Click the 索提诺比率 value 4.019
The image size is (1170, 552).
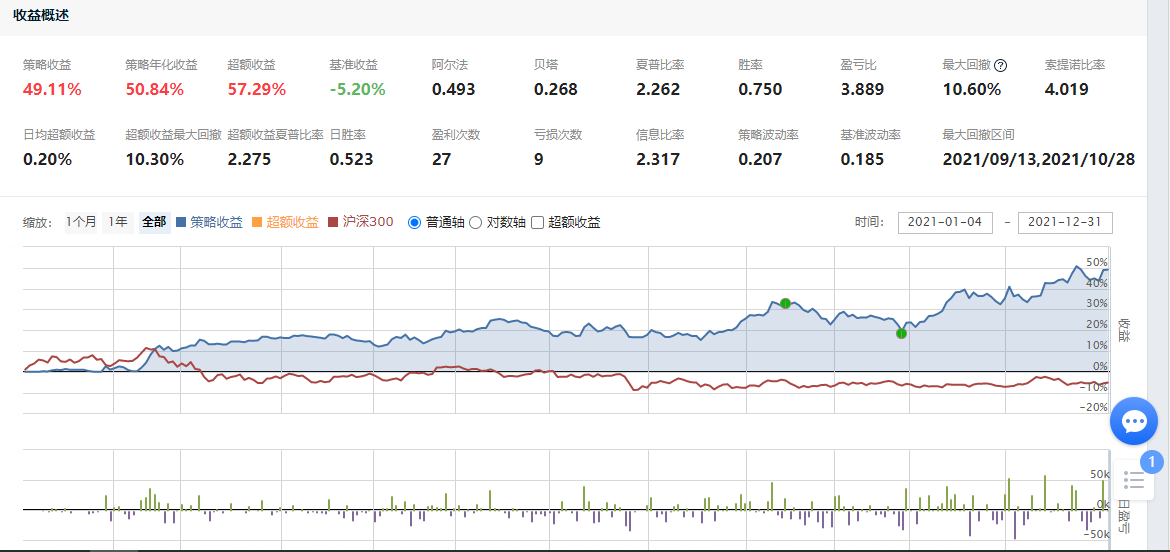1067,90
